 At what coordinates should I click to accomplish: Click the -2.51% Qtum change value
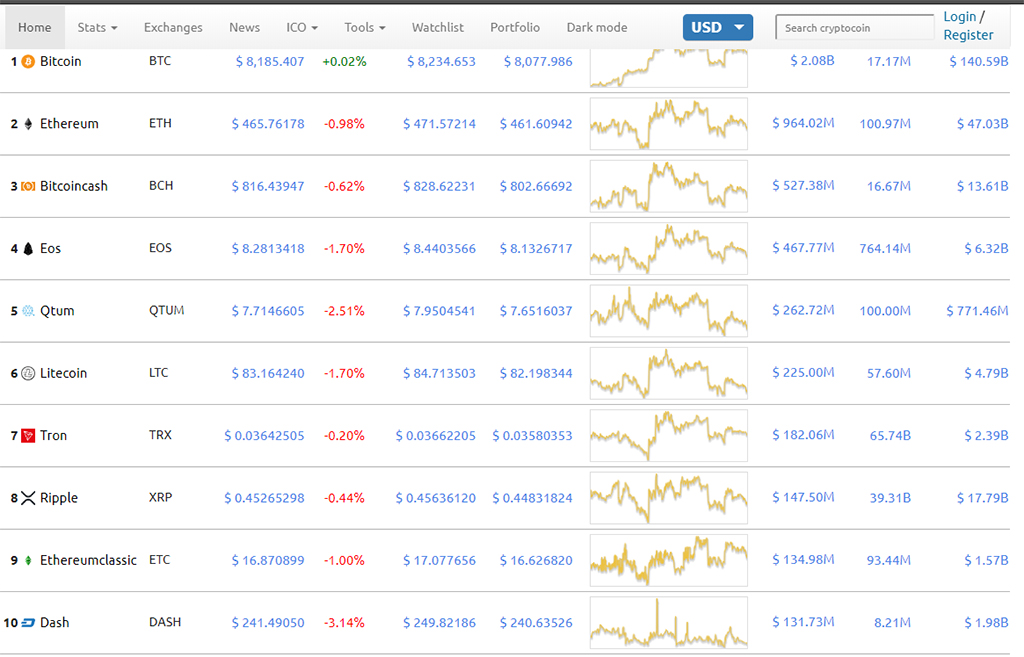[344, 311]
